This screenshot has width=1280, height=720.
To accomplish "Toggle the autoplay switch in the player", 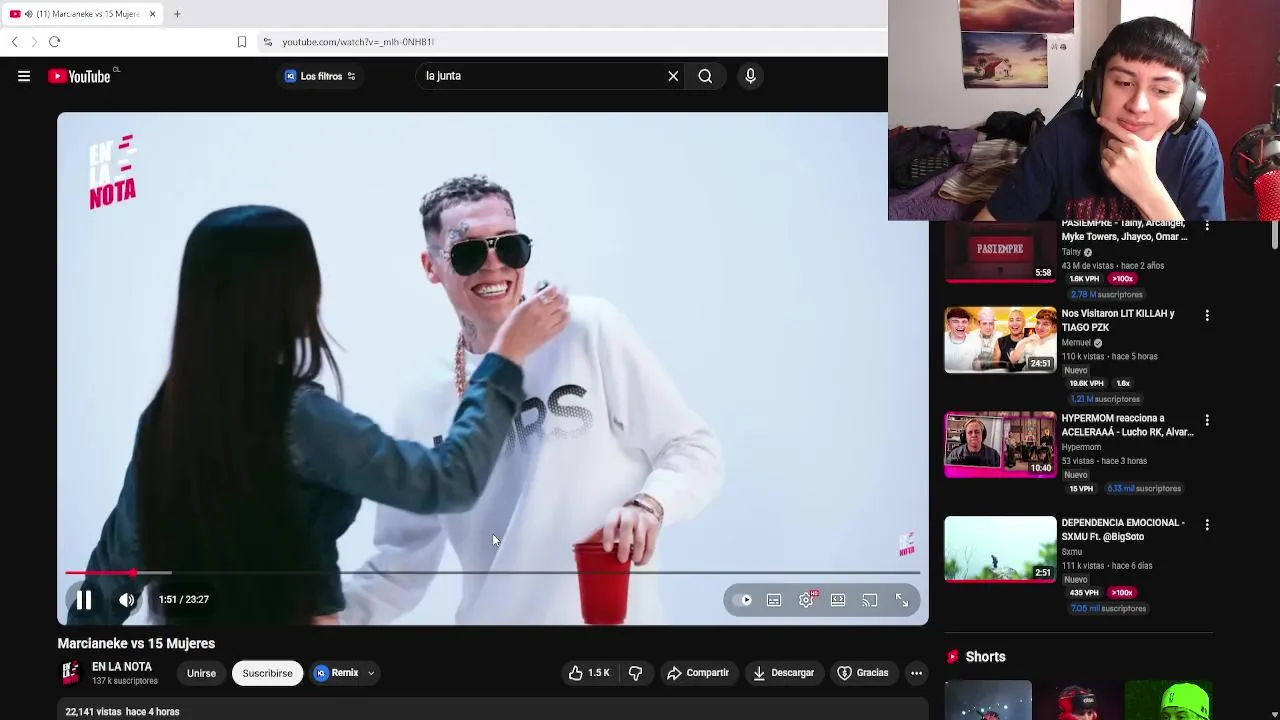I will pos(742,600).
